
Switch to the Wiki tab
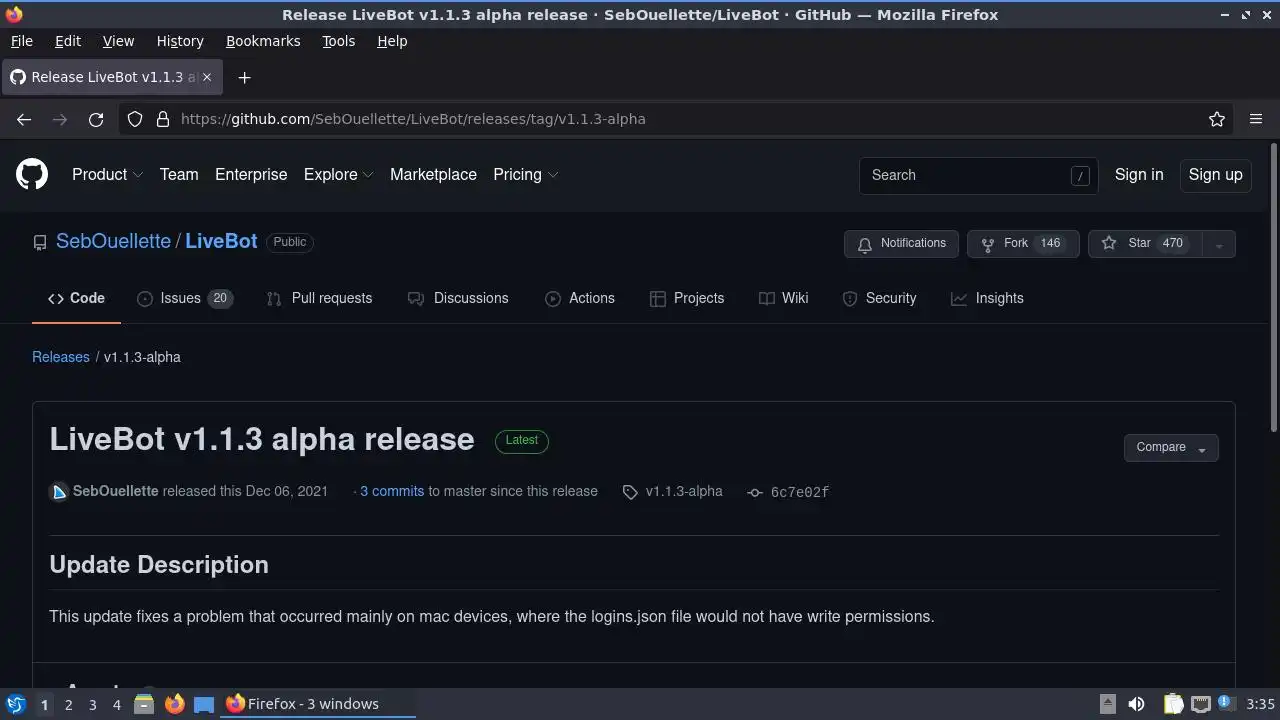click(x=783, y=298)
